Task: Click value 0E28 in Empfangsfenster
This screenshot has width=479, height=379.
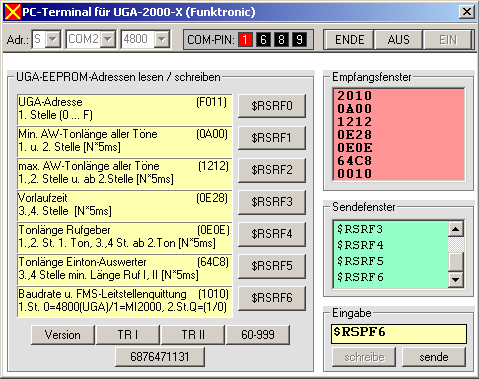Action: point(354,135)
